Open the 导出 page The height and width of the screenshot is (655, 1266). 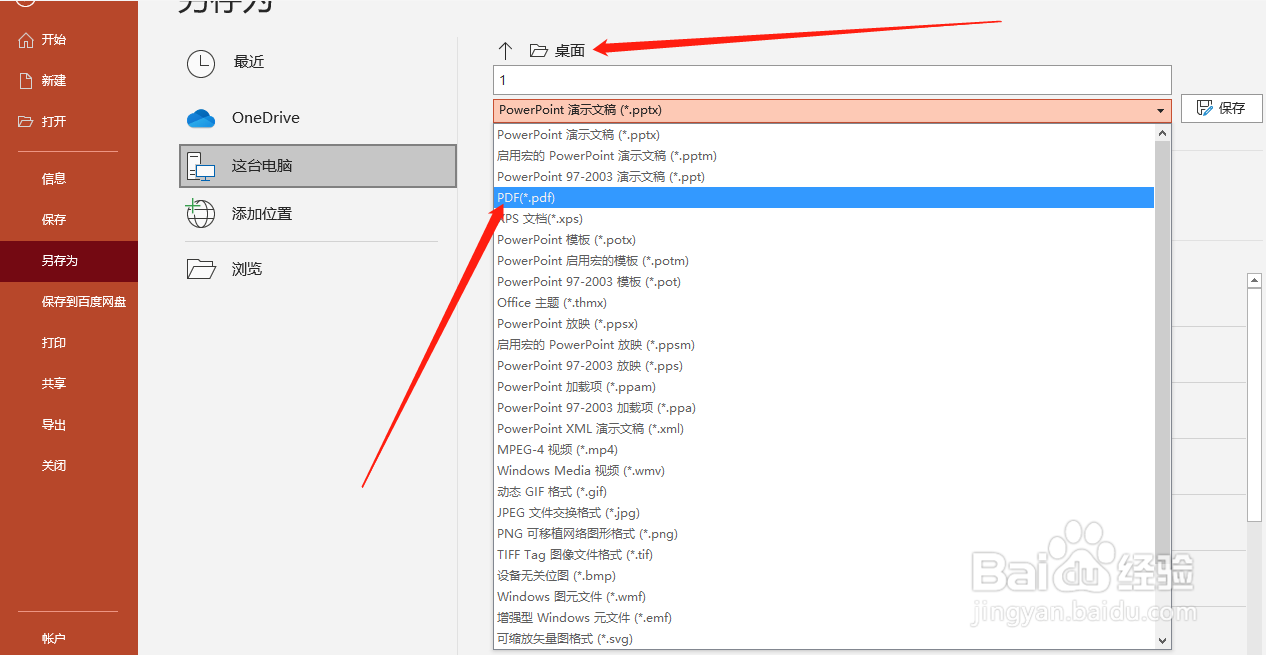54,425
